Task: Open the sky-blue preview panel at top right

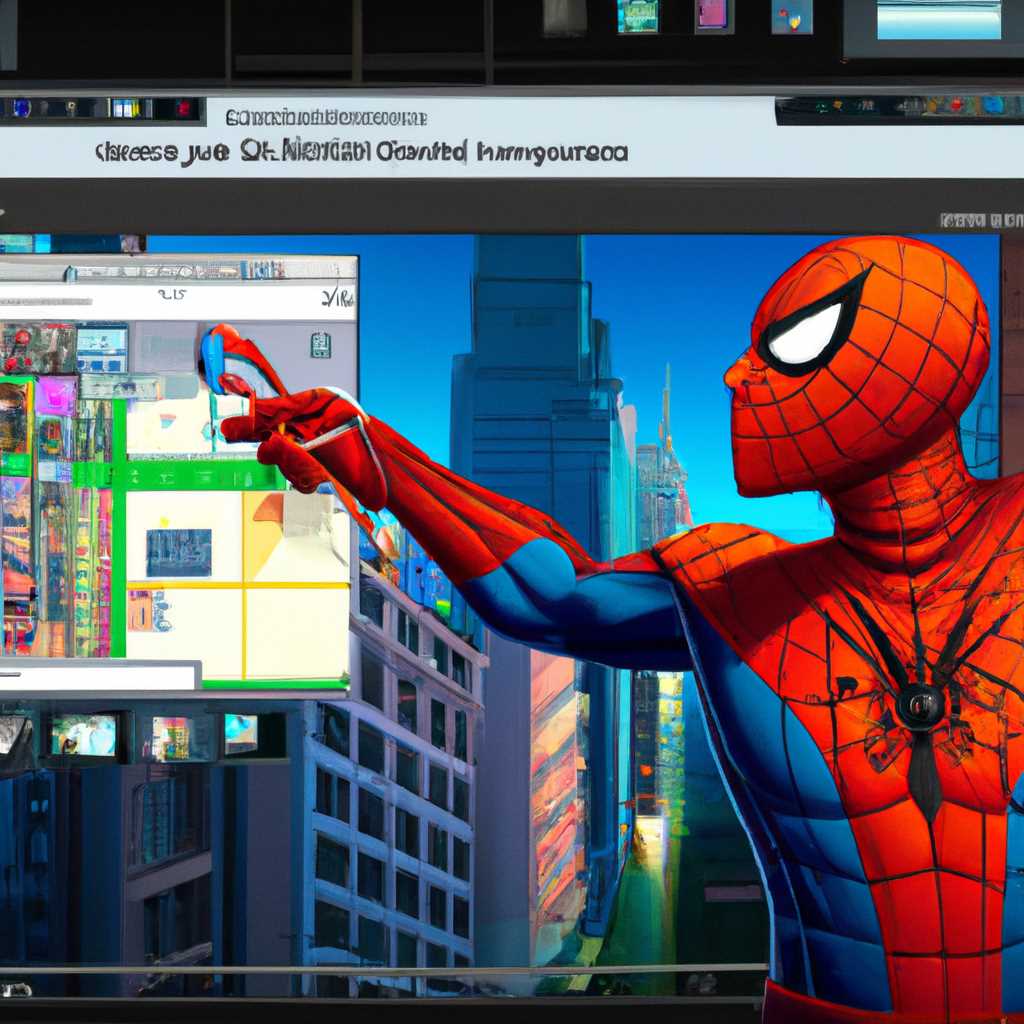Action: click(938, 20)
